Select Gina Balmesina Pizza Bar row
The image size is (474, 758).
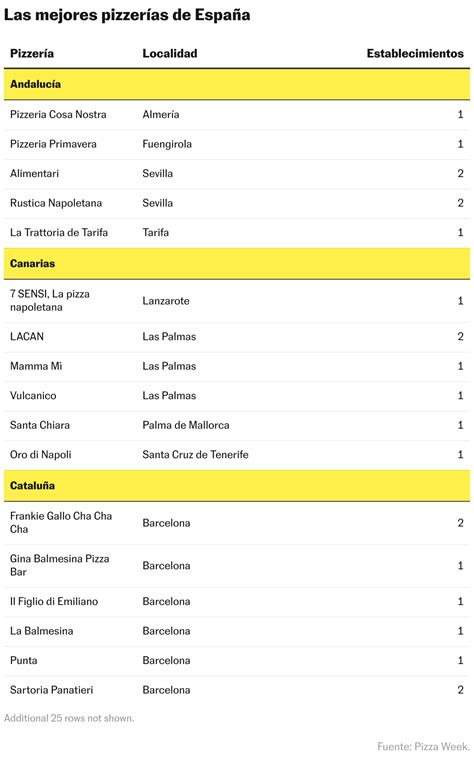point(237,566)
